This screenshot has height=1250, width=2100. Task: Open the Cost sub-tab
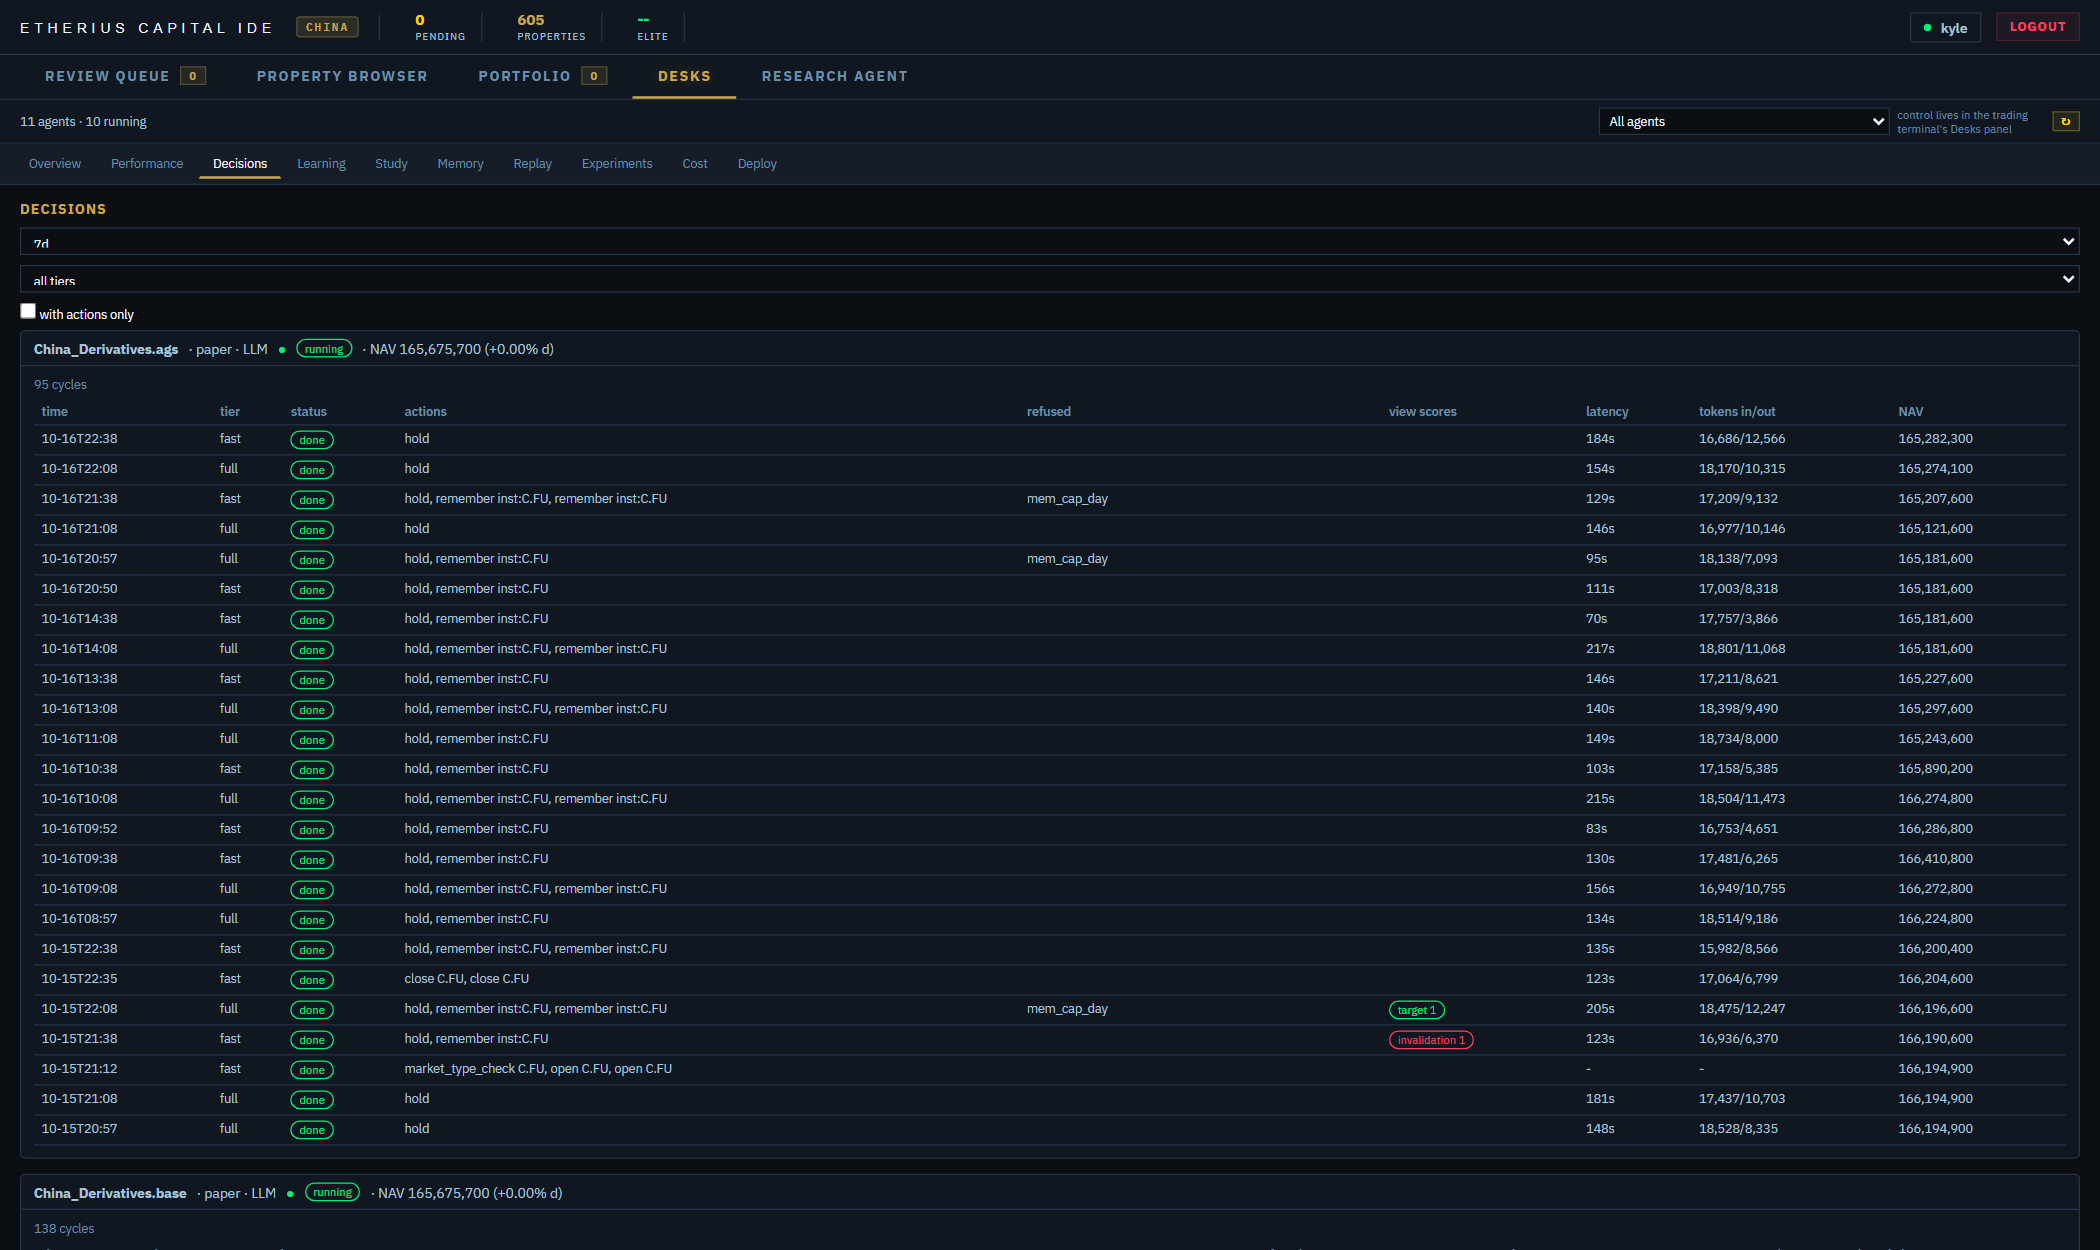[x=695, y=164]
